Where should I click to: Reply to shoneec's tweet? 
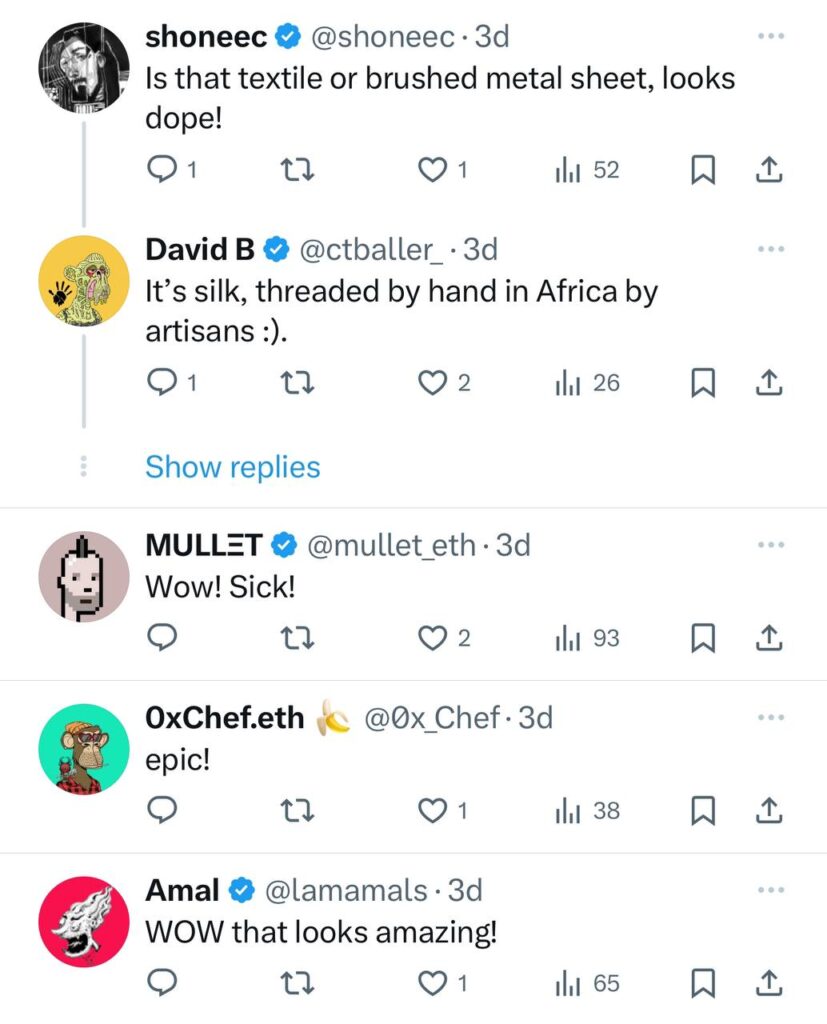(x=162, y=171)
